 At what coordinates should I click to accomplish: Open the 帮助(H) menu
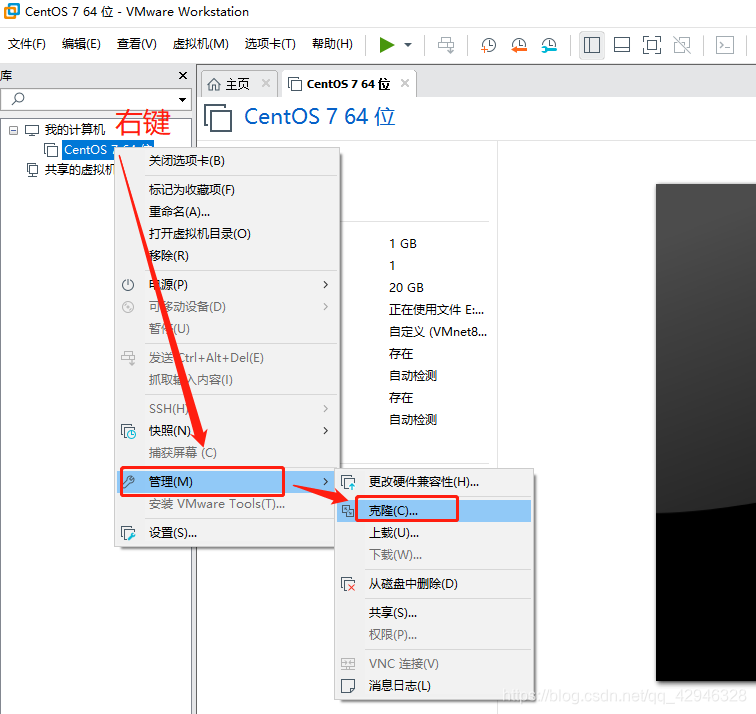(332, 44)
